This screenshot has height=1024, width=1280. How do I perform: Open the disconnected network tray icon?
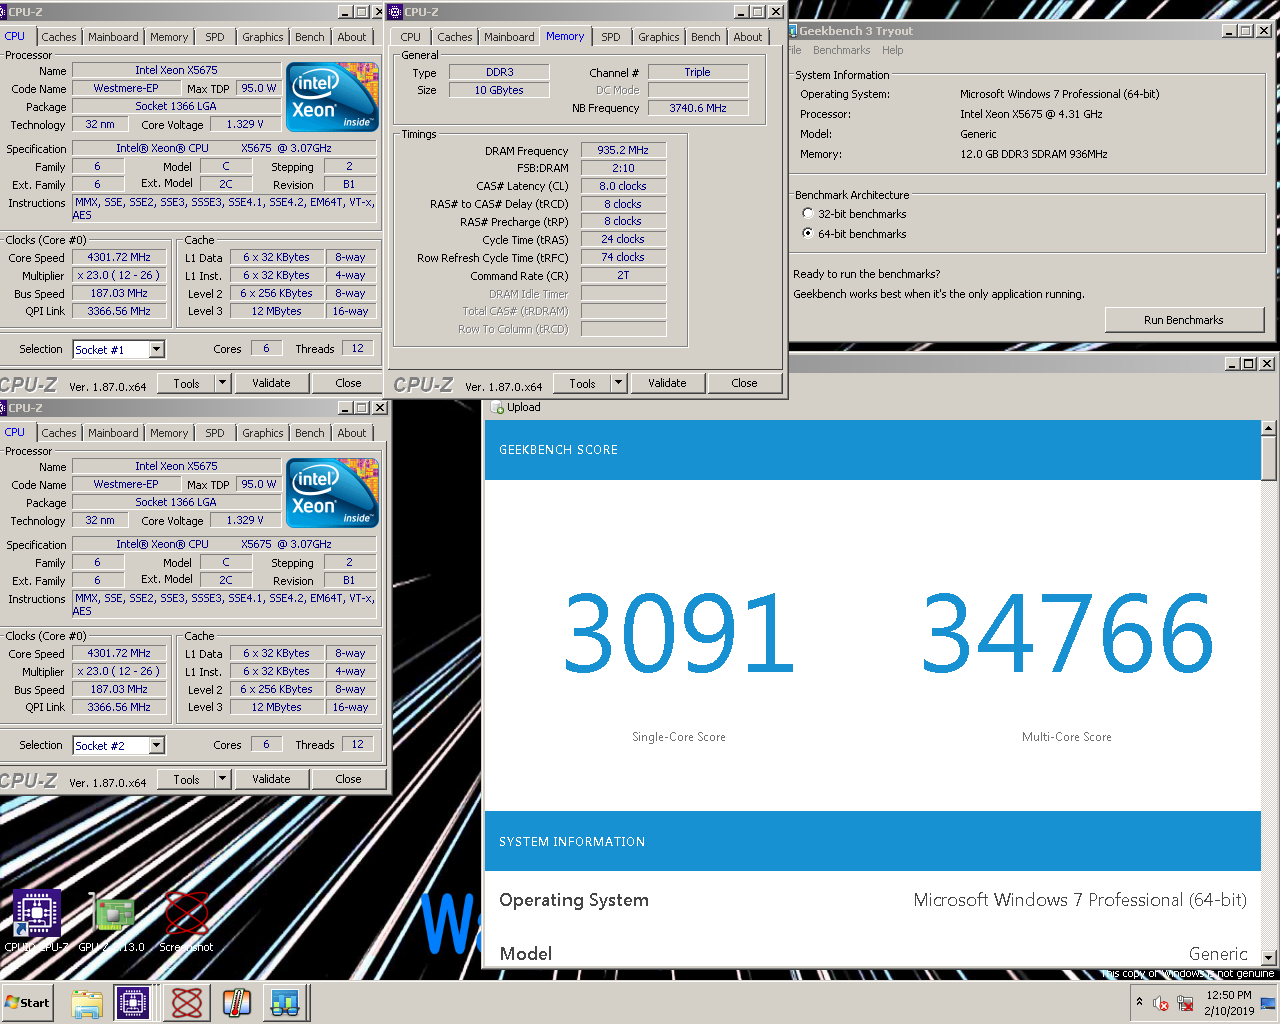click(x=1185, y=1003)
